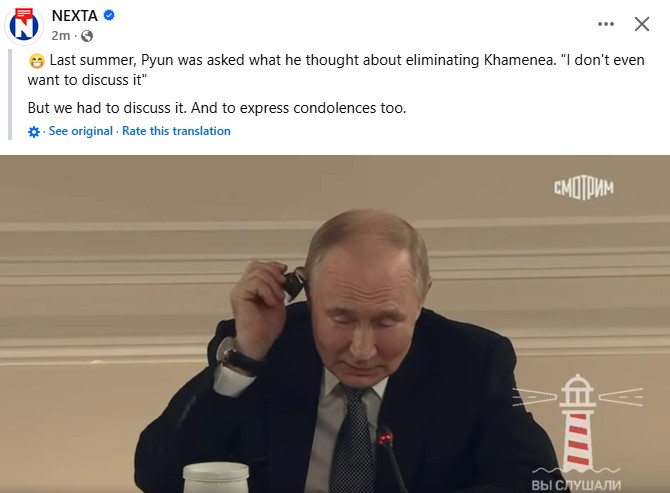Viewport: 670px width, 493px height.
Task: Click the gray translation quote bar
Action: (10, 94)
